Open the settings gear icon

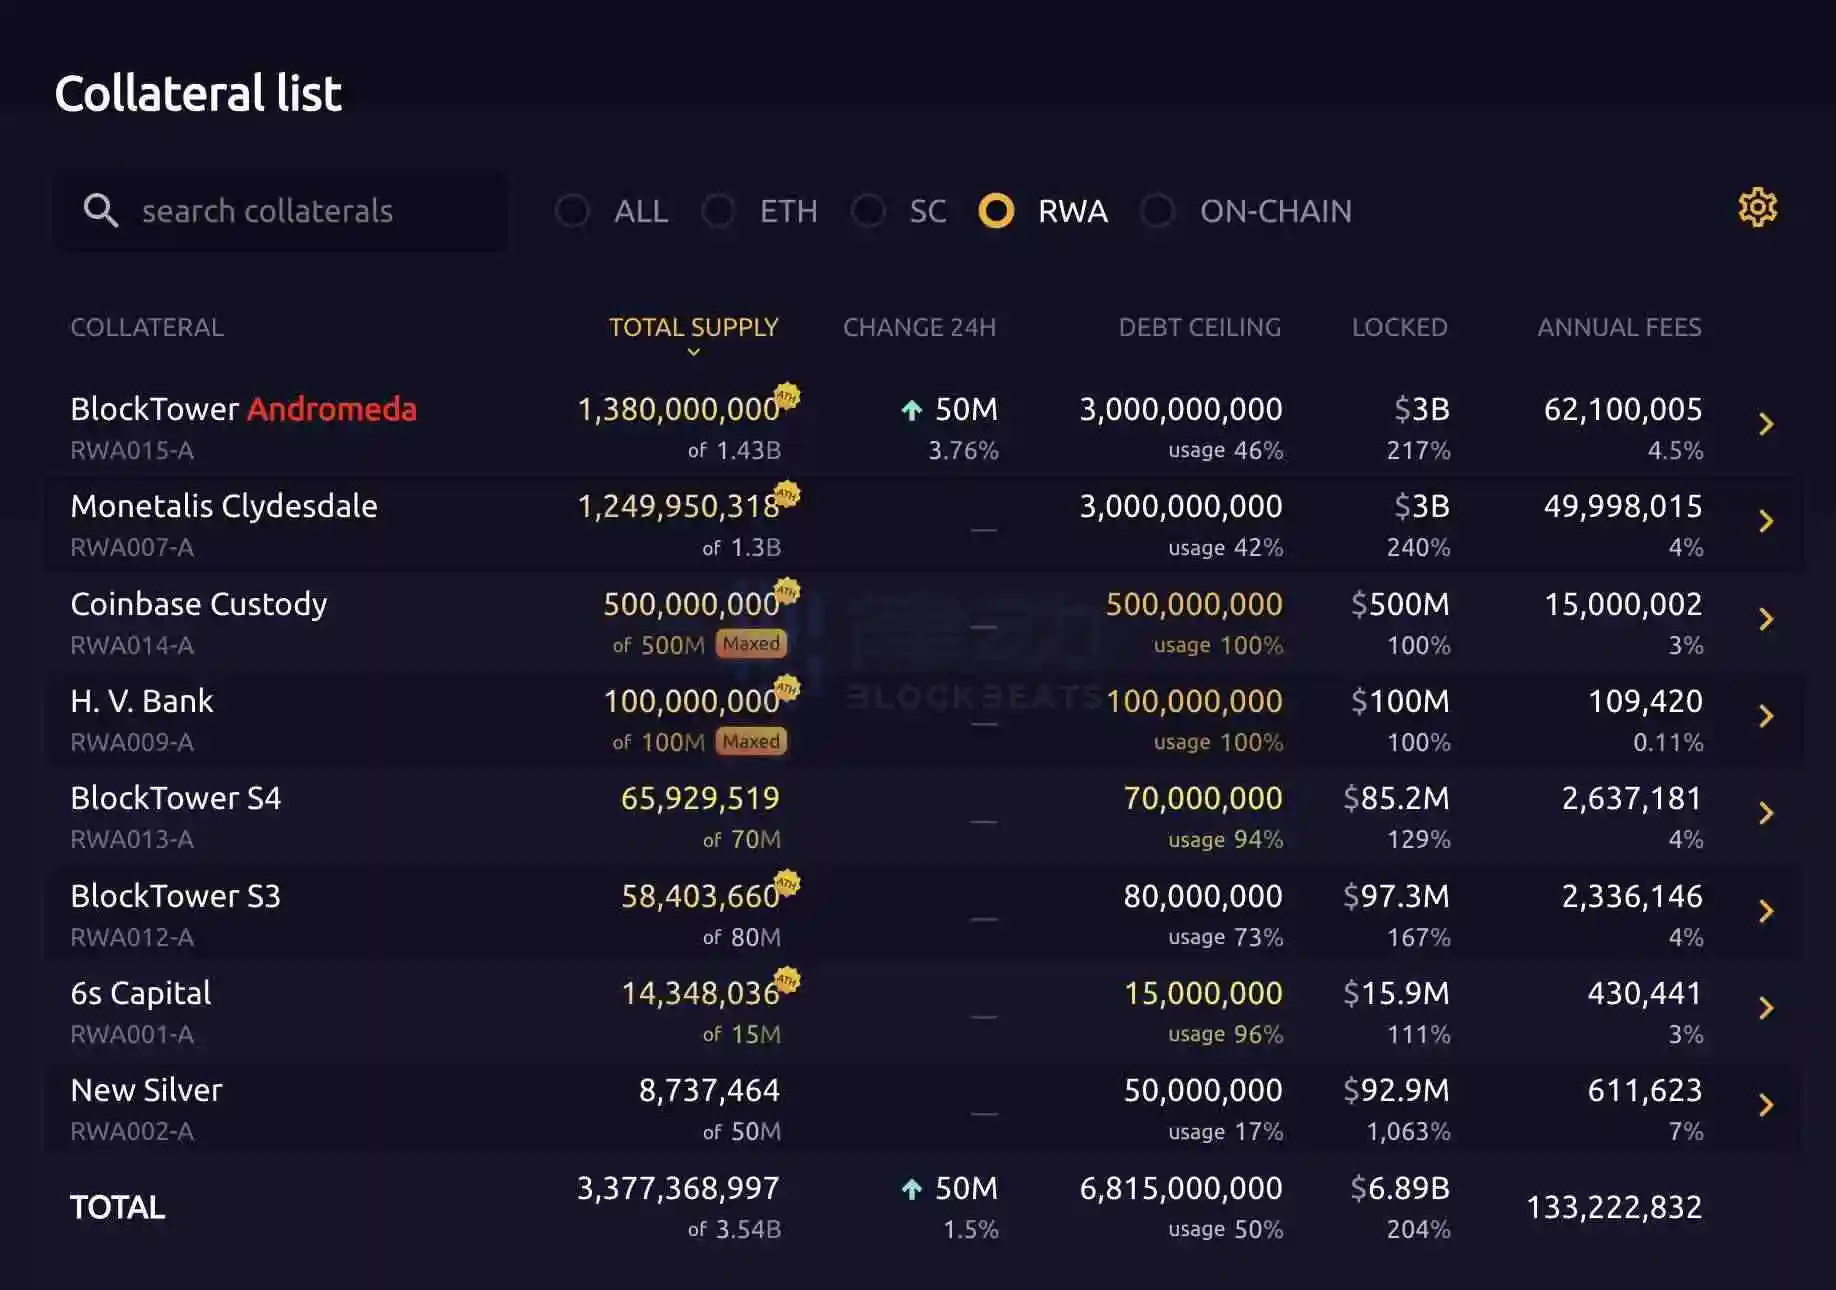[x=1757, y=208]
